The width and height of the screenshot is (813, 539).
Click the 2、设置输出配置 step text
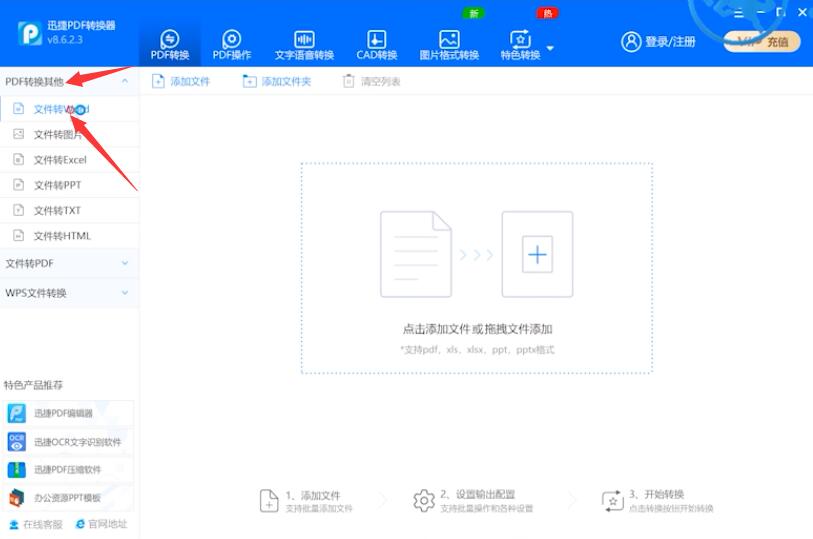click(x=478, y=494)
